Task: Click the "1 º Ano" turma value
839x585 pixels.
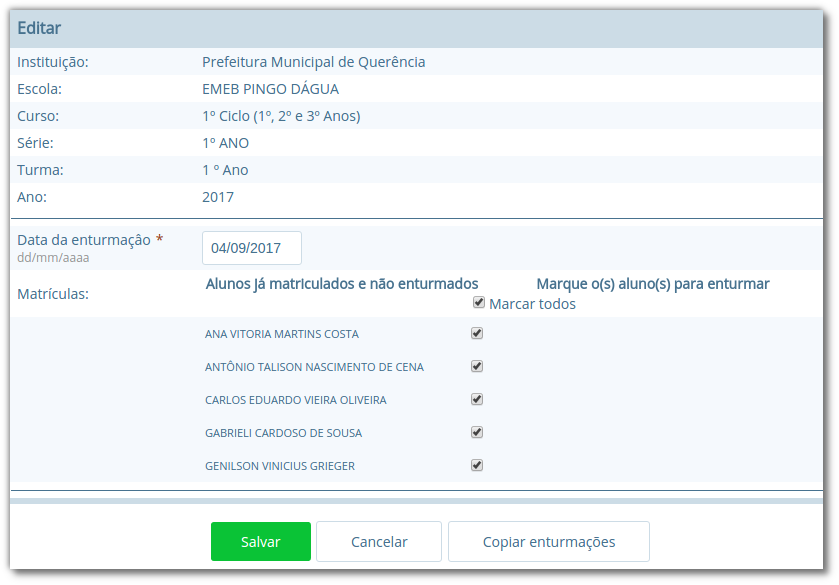Action: [x=222, y=169]
